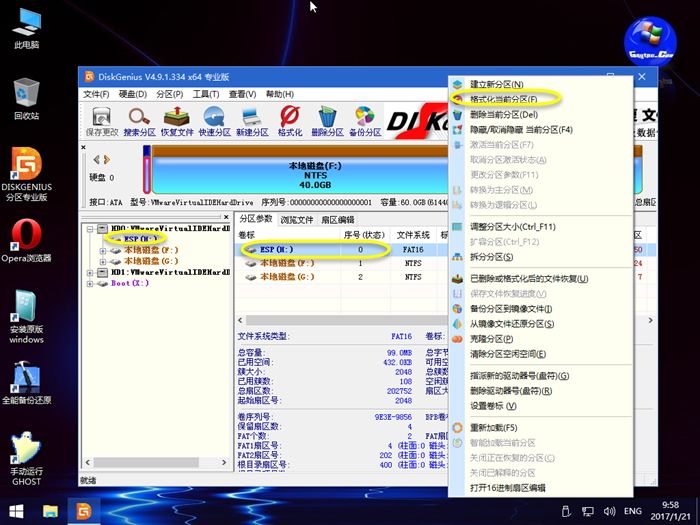Choose 调整分区大小 from the context menu
The image size is (700, 525).
pos(512,227)
